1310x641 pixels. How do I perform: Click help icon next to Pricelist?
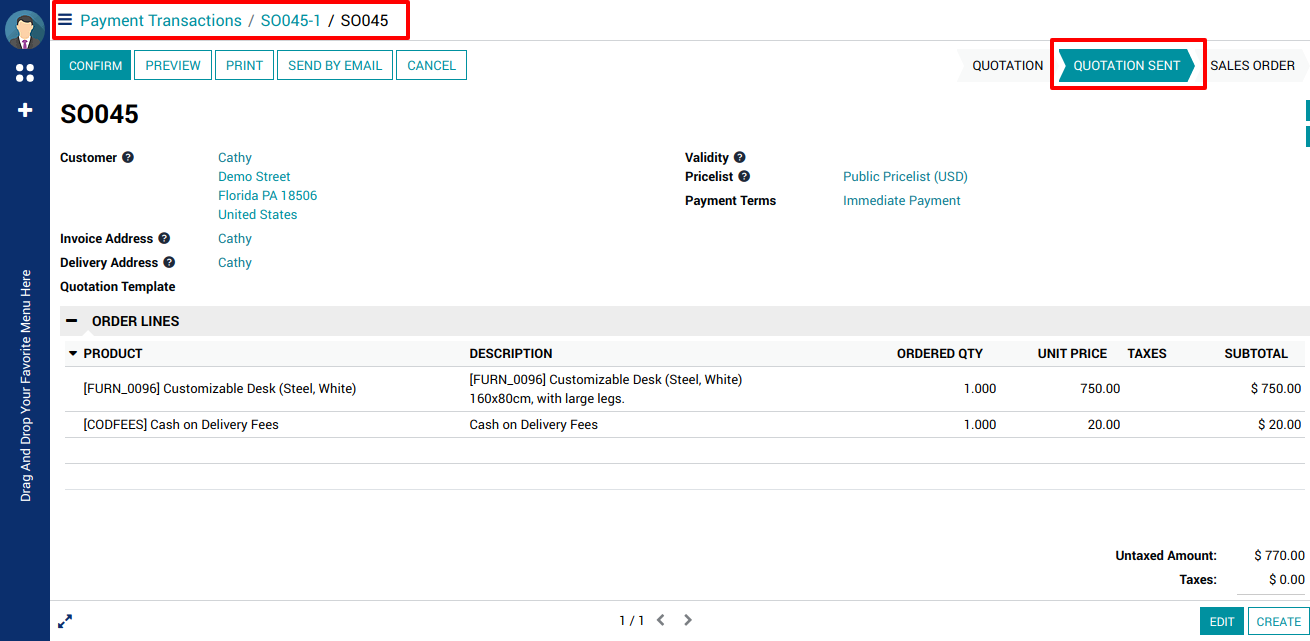pyautogui.click(x=744, y=176)
